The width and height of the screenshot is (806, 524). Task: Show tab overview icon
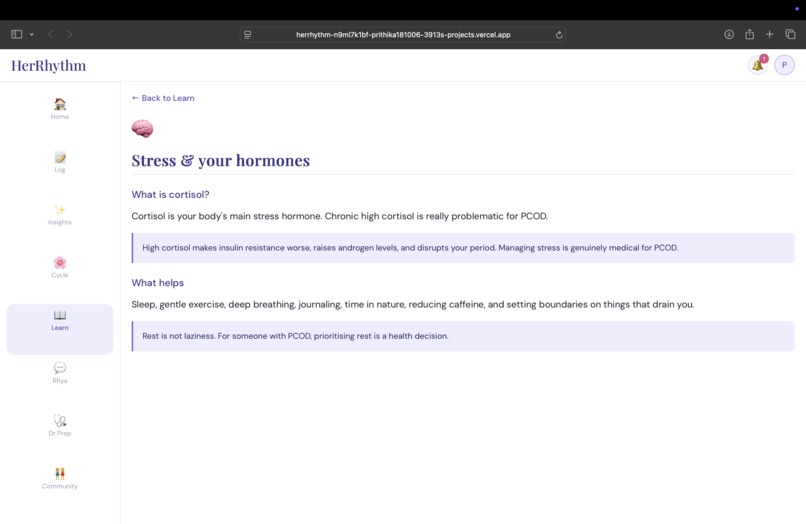(x=791, y=34)
